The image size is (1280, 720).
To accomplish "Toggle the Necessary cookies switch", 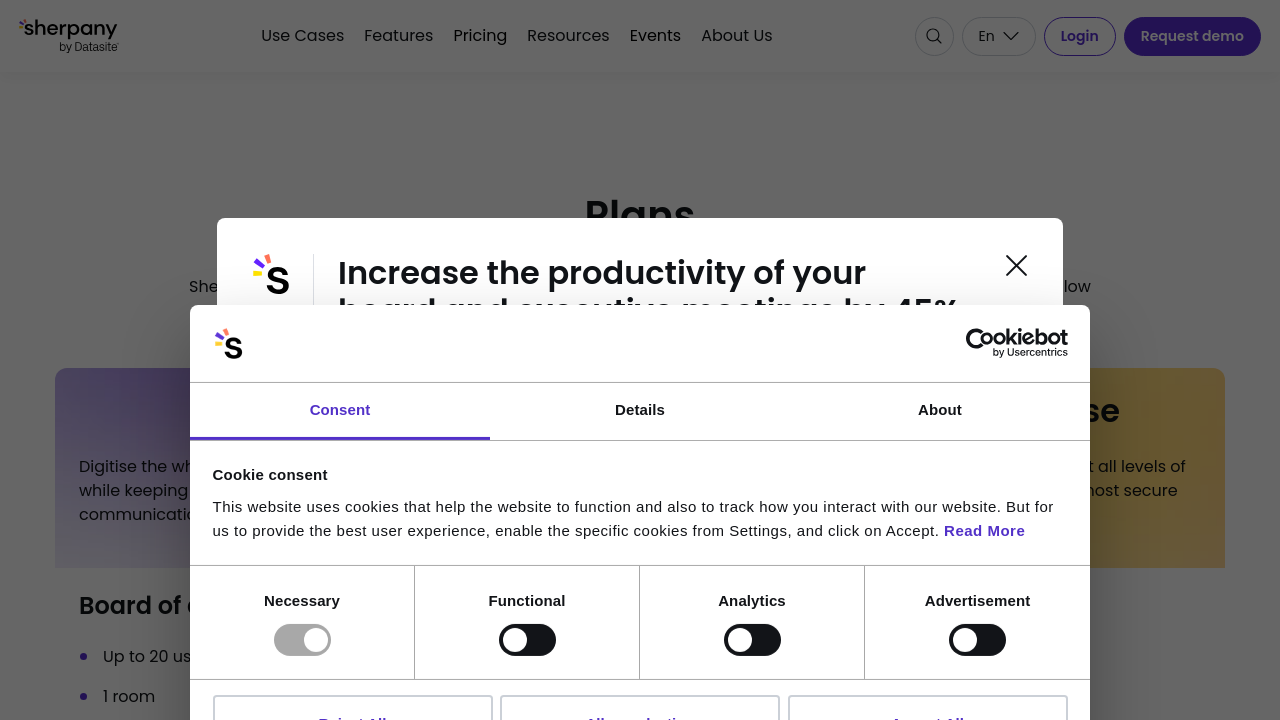I will tap(302, 640).
